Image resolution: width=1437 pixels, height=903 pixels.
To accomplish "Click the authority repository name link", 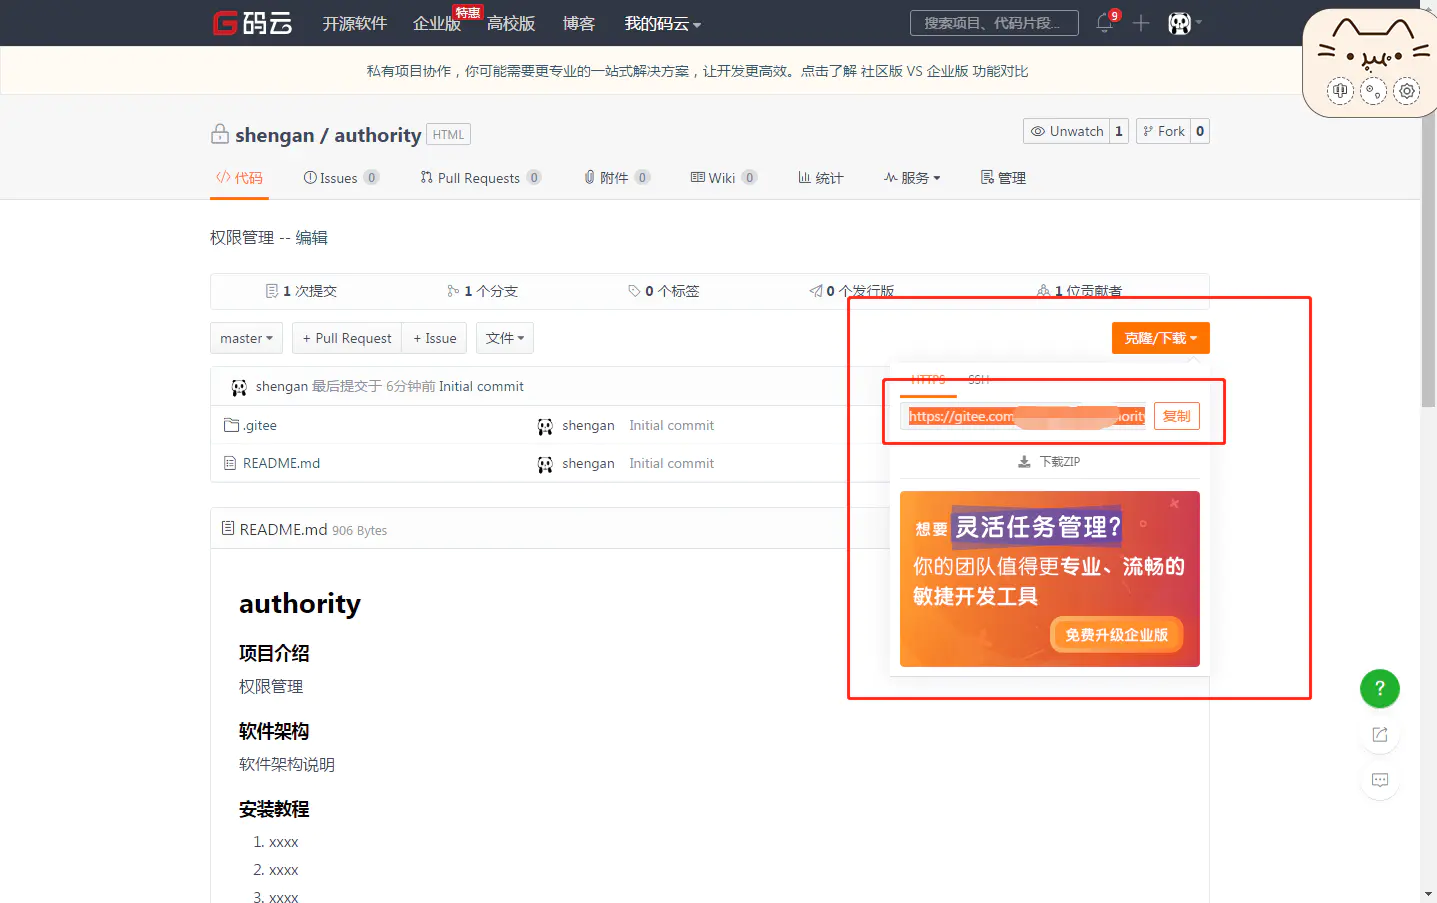I will [377, 135].
